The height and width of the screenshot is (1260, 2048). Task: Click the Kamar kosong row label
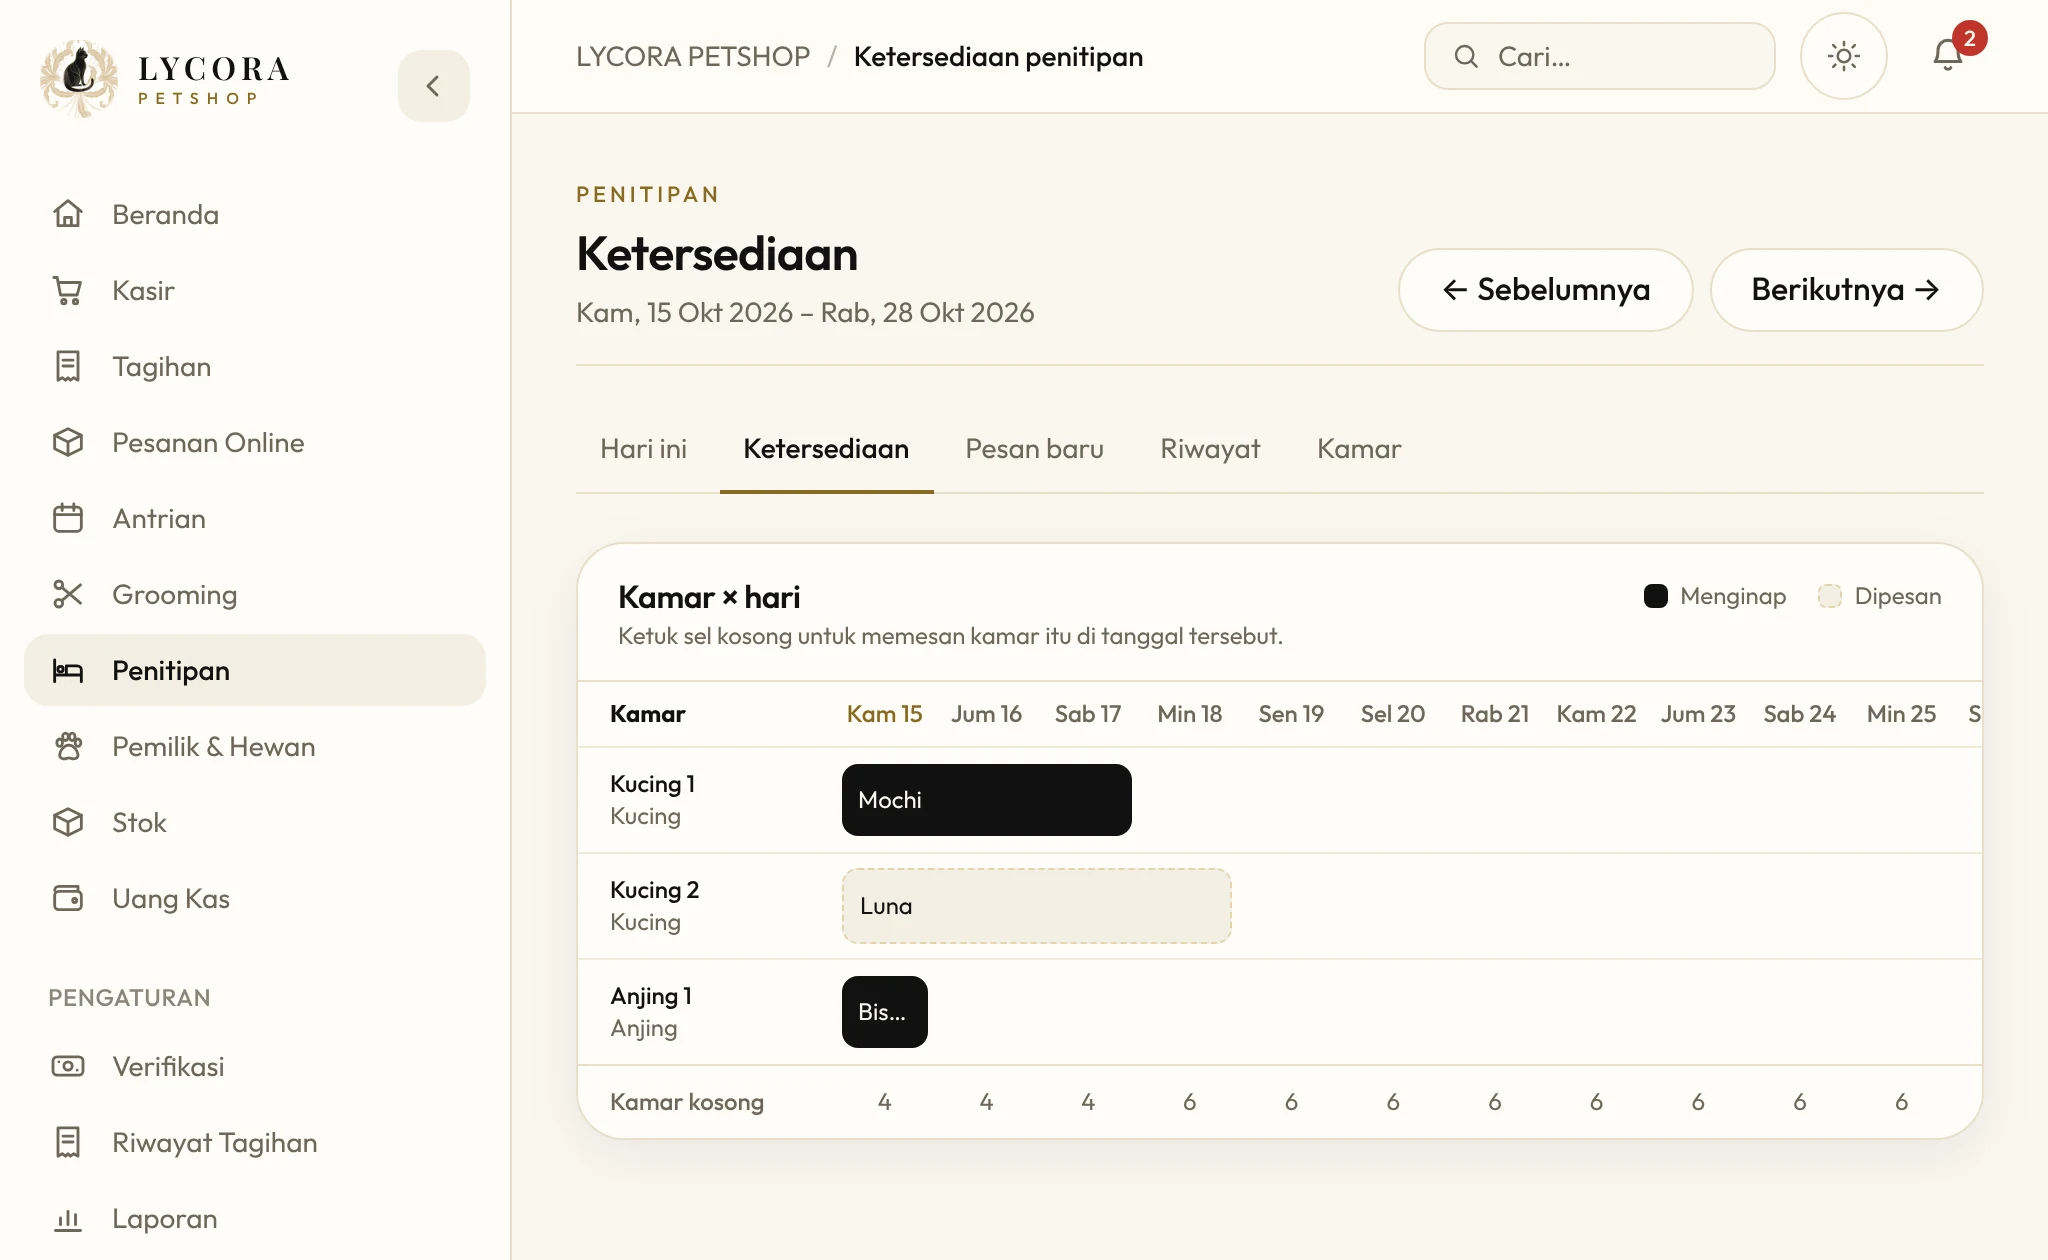point(687,1102)
